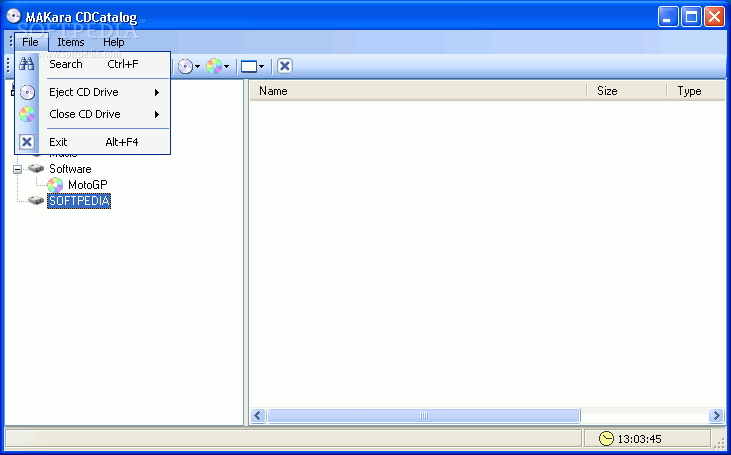Screen dimensions: 731x455
Task: Select the MotoGP disc in the tree
Action: coord(88,185)
